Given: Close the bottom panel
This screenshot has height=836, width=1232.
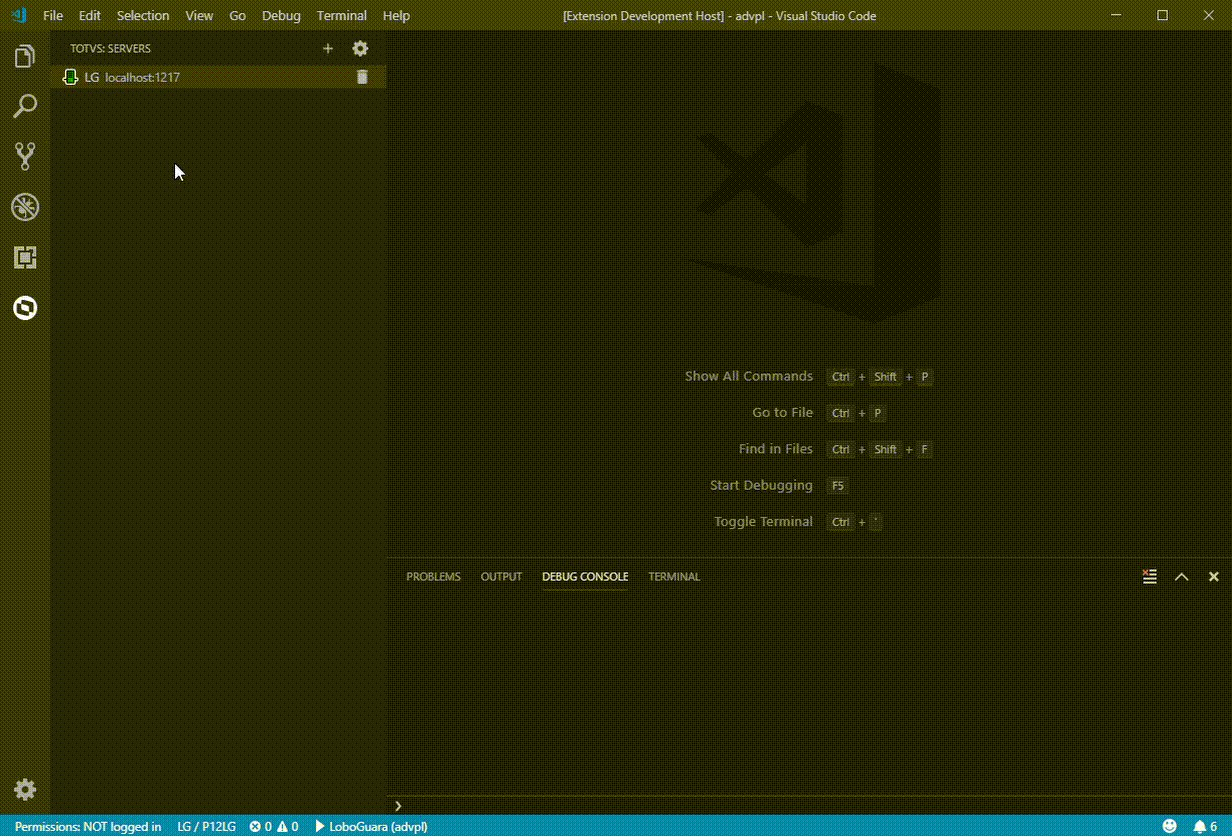Looking at the screenshot, I should (x=1213, y=576).
